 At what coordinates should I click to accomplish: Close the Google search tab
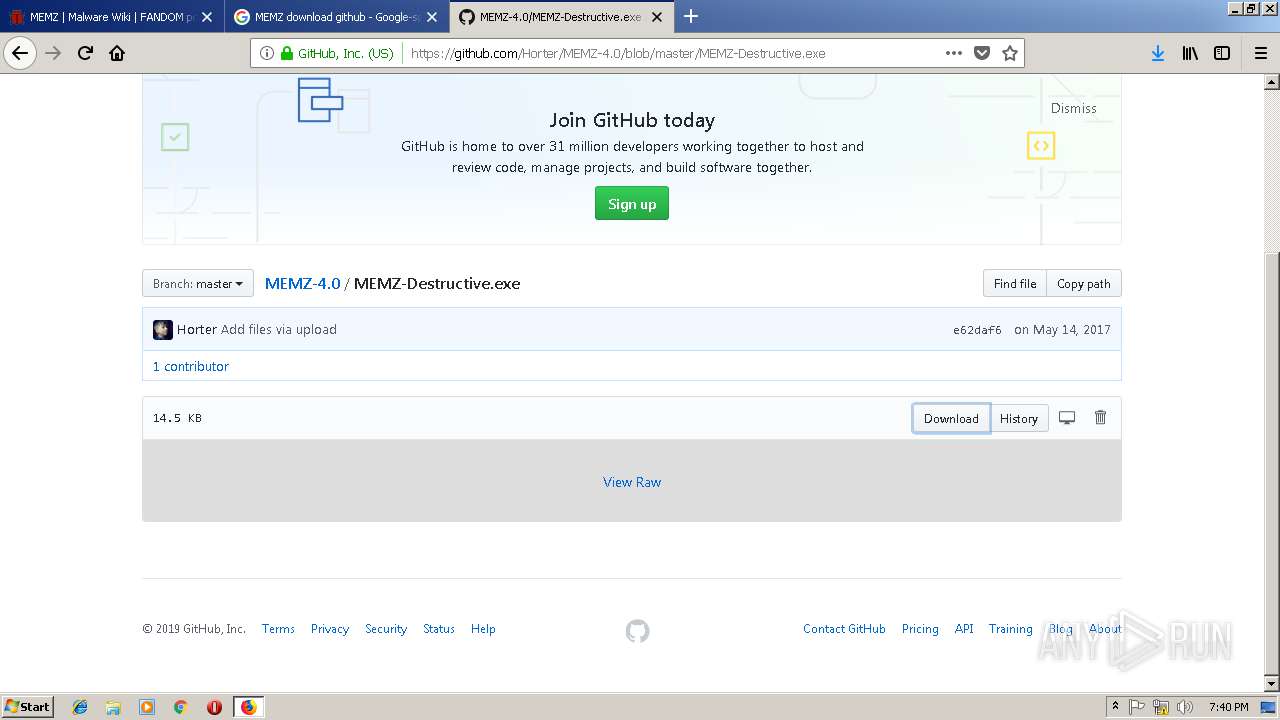point(432,17)
